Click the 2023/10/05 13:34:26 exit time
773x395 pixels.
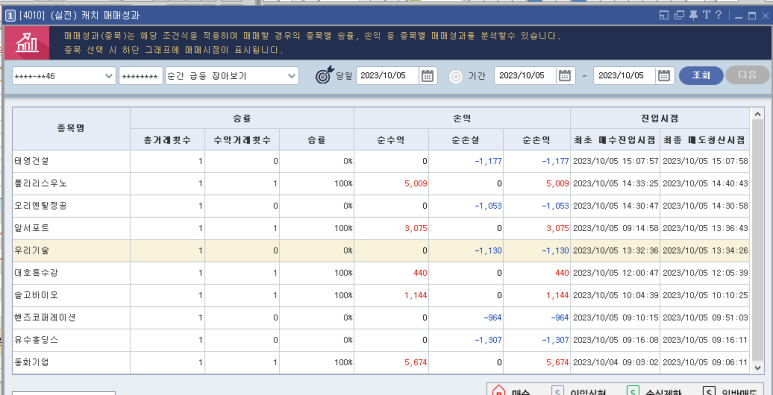(x=705, y=251)
